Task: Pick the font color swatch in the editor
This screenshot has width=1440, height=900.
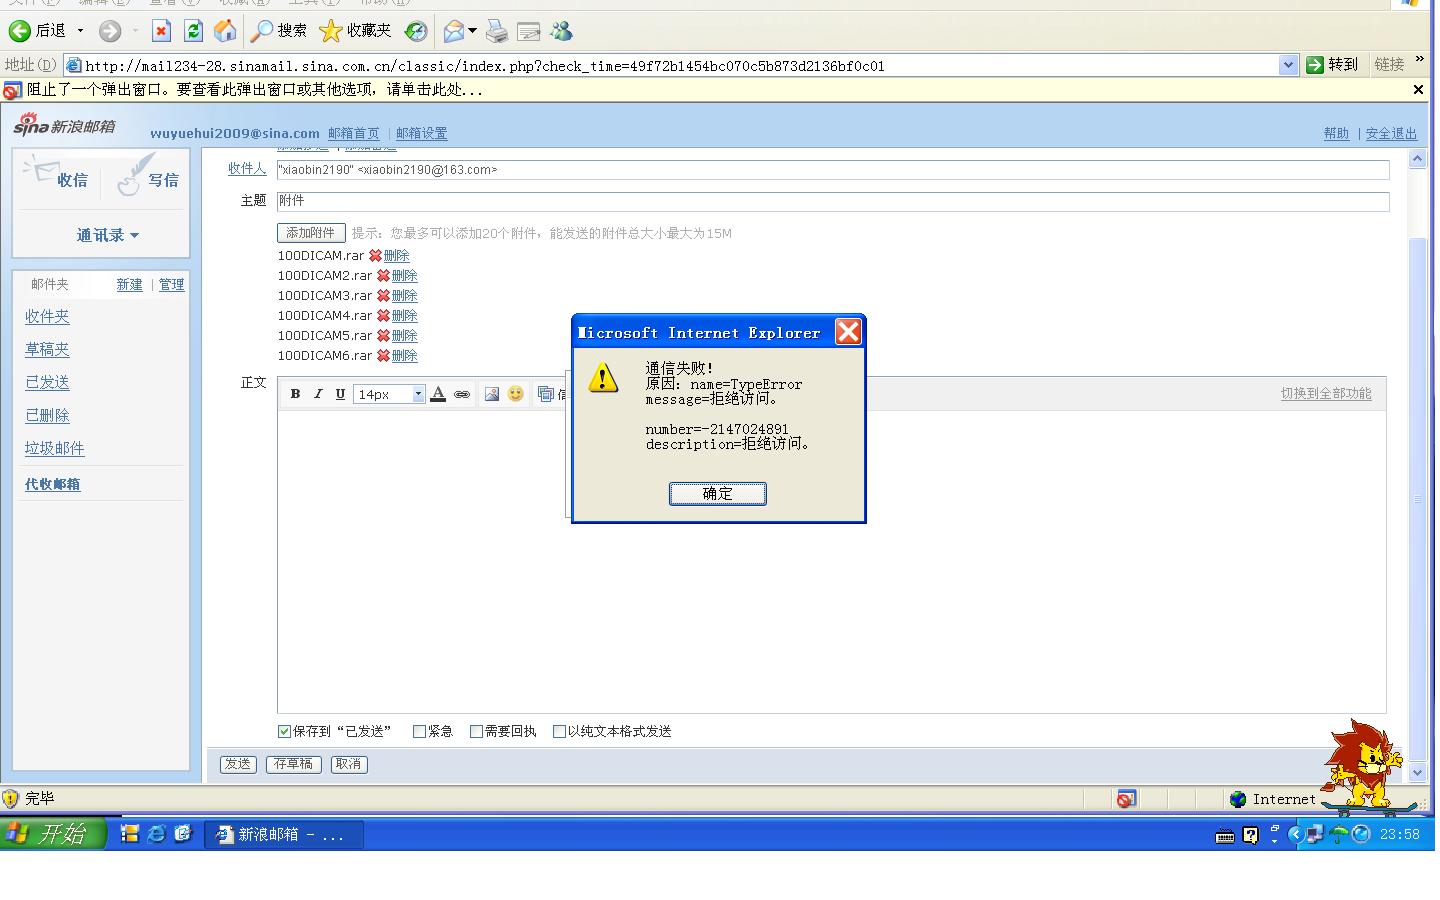Action: (438, 394)
